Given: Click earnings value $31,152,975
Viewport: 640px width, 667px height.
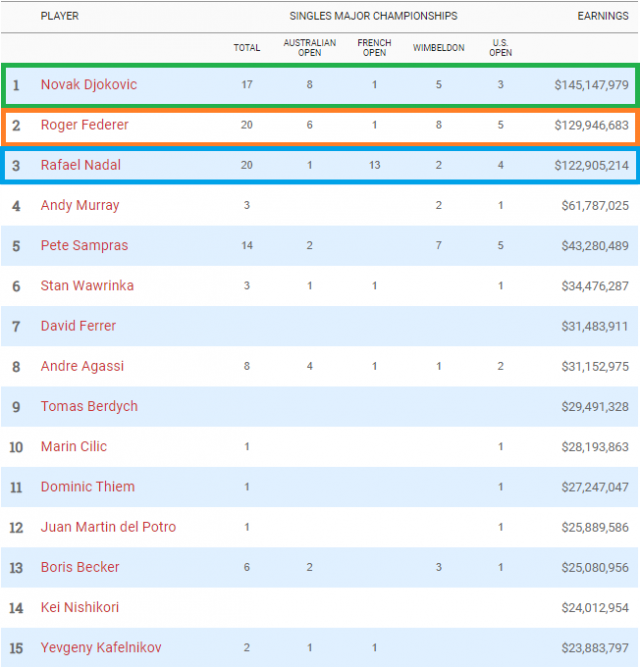Looking at the screenshot, I should point(595,366).
